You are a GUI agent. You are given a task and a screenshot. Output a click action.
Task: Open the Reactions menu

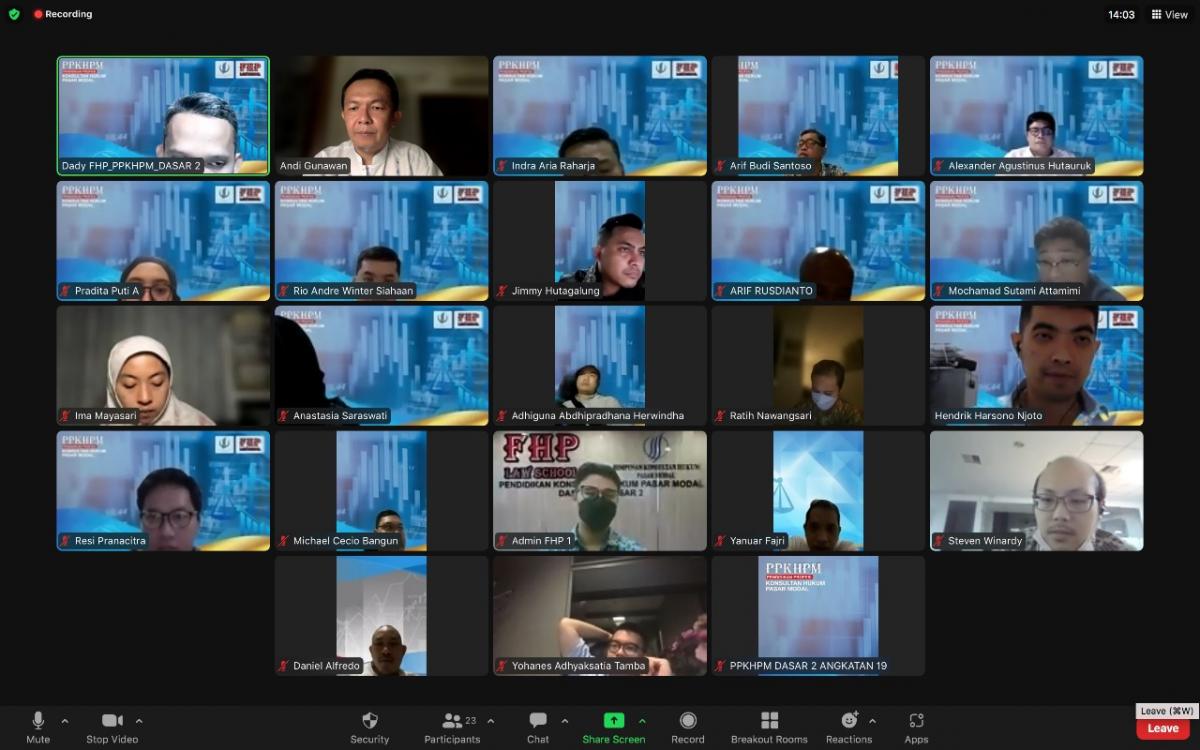849,721
